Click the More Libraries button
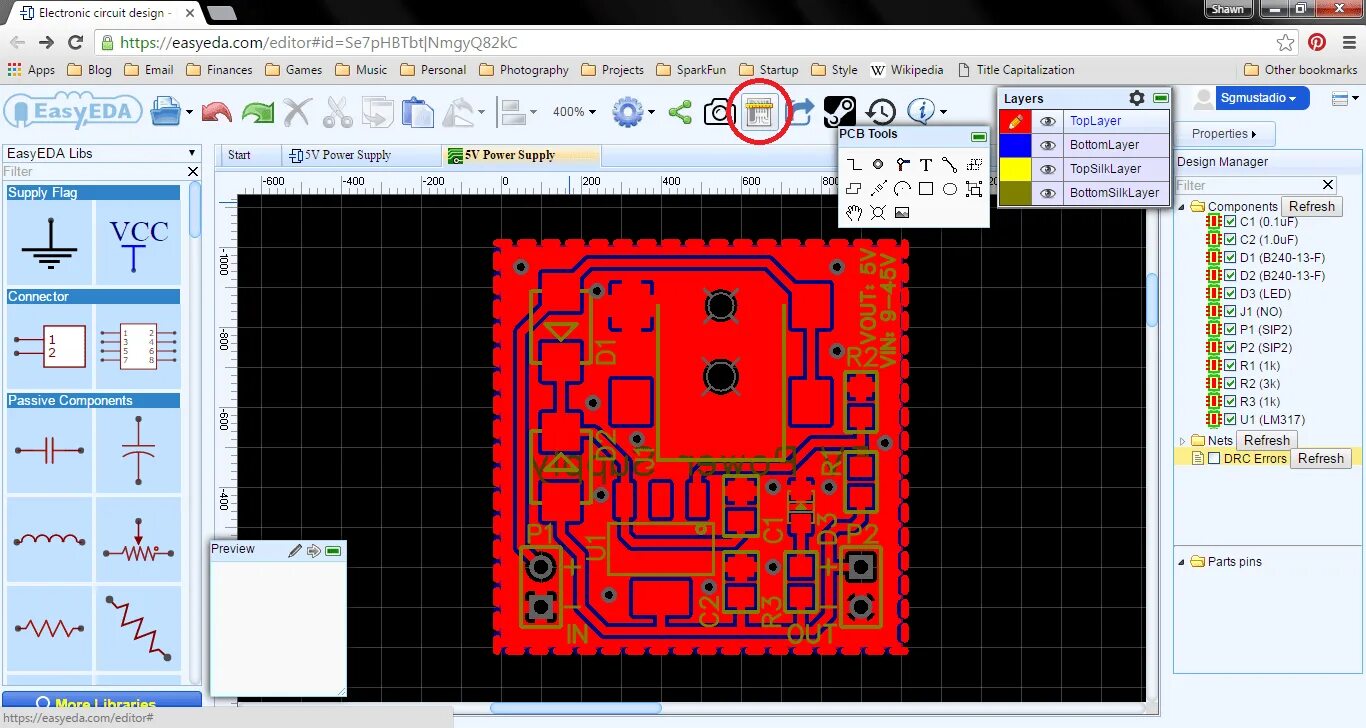This screenshot has width=1366, height=728. [x=102, y=703]
